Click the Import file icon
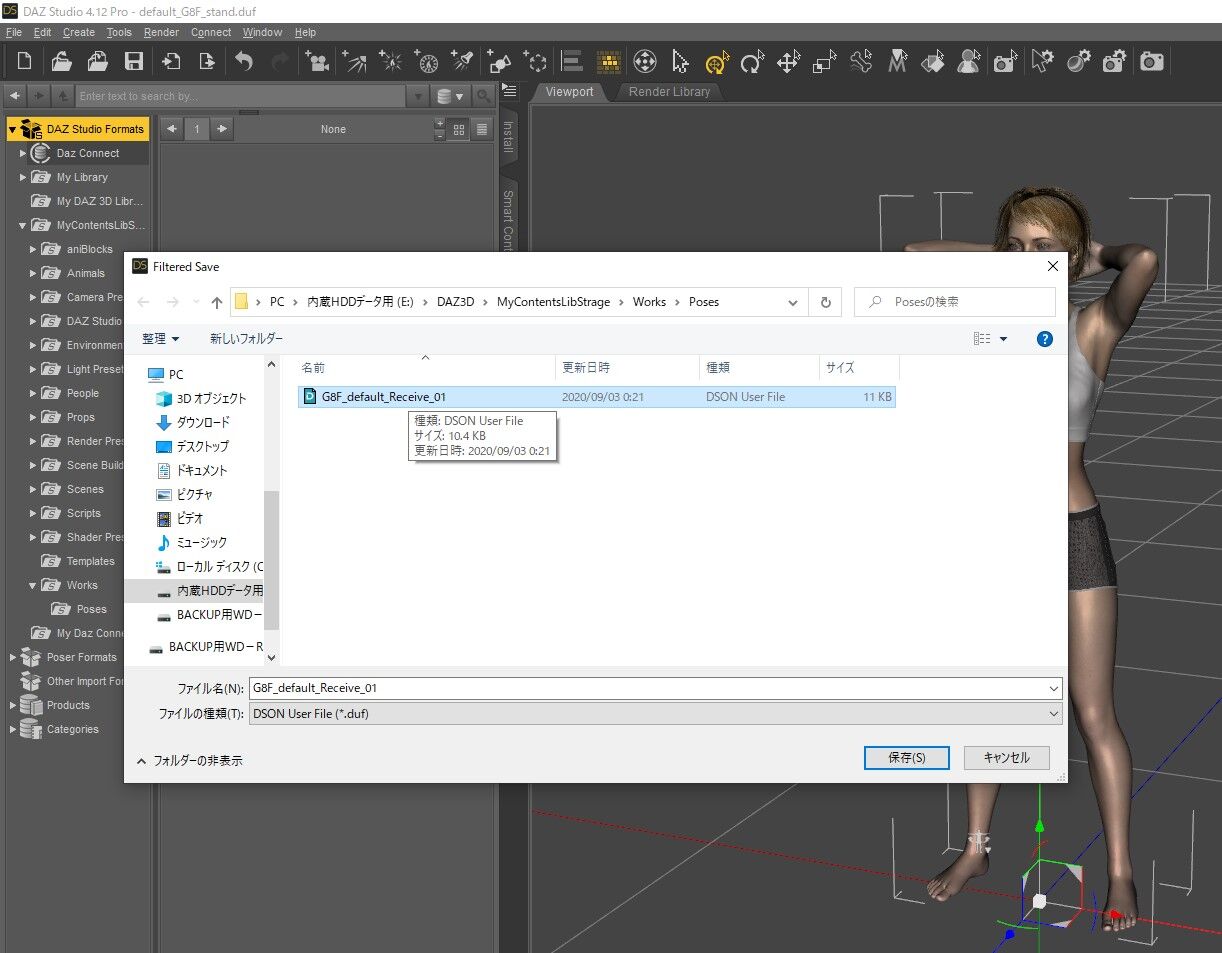1222x953 pixels. 171,62
